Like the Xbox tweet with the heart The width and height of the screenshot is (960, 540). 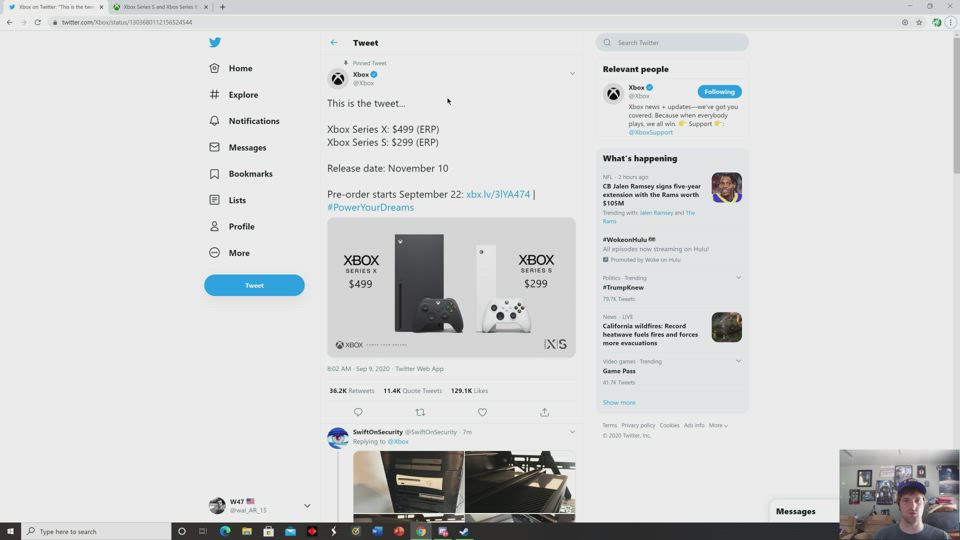pos(482,412)
